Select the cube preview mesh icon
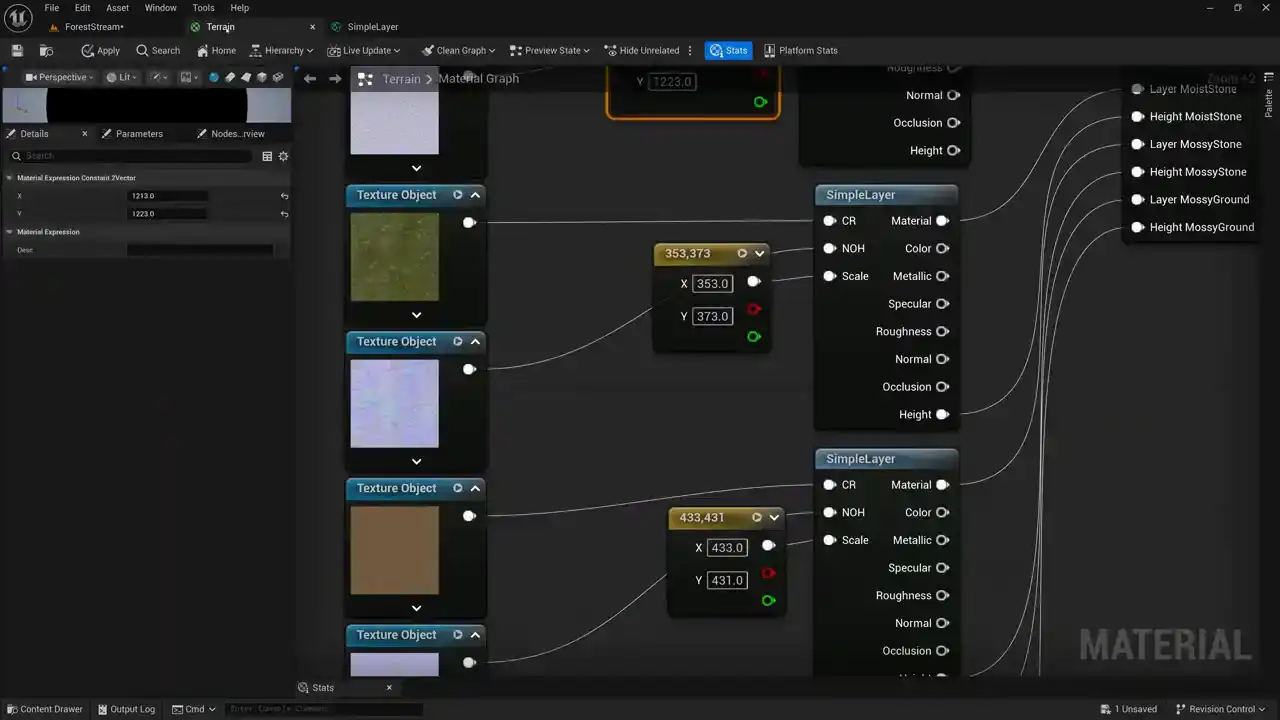The height and width of the screenshot is (720, 1280). [x=262, y=77]
